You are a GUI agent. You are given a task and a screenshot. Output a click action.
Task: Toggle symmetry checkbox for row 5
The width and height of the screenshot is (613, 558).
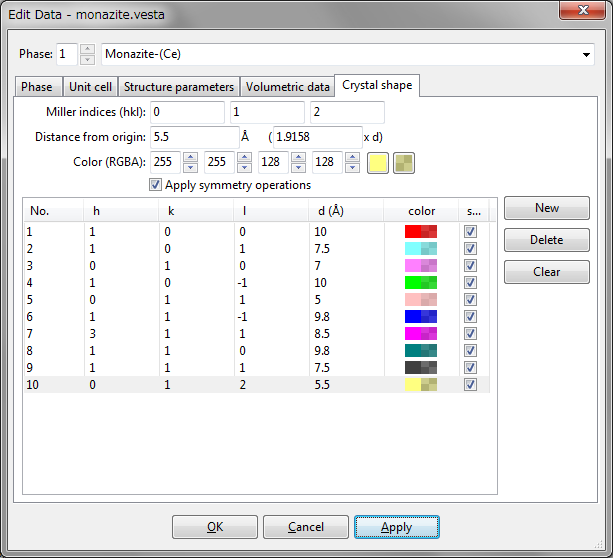coord(471,299)
